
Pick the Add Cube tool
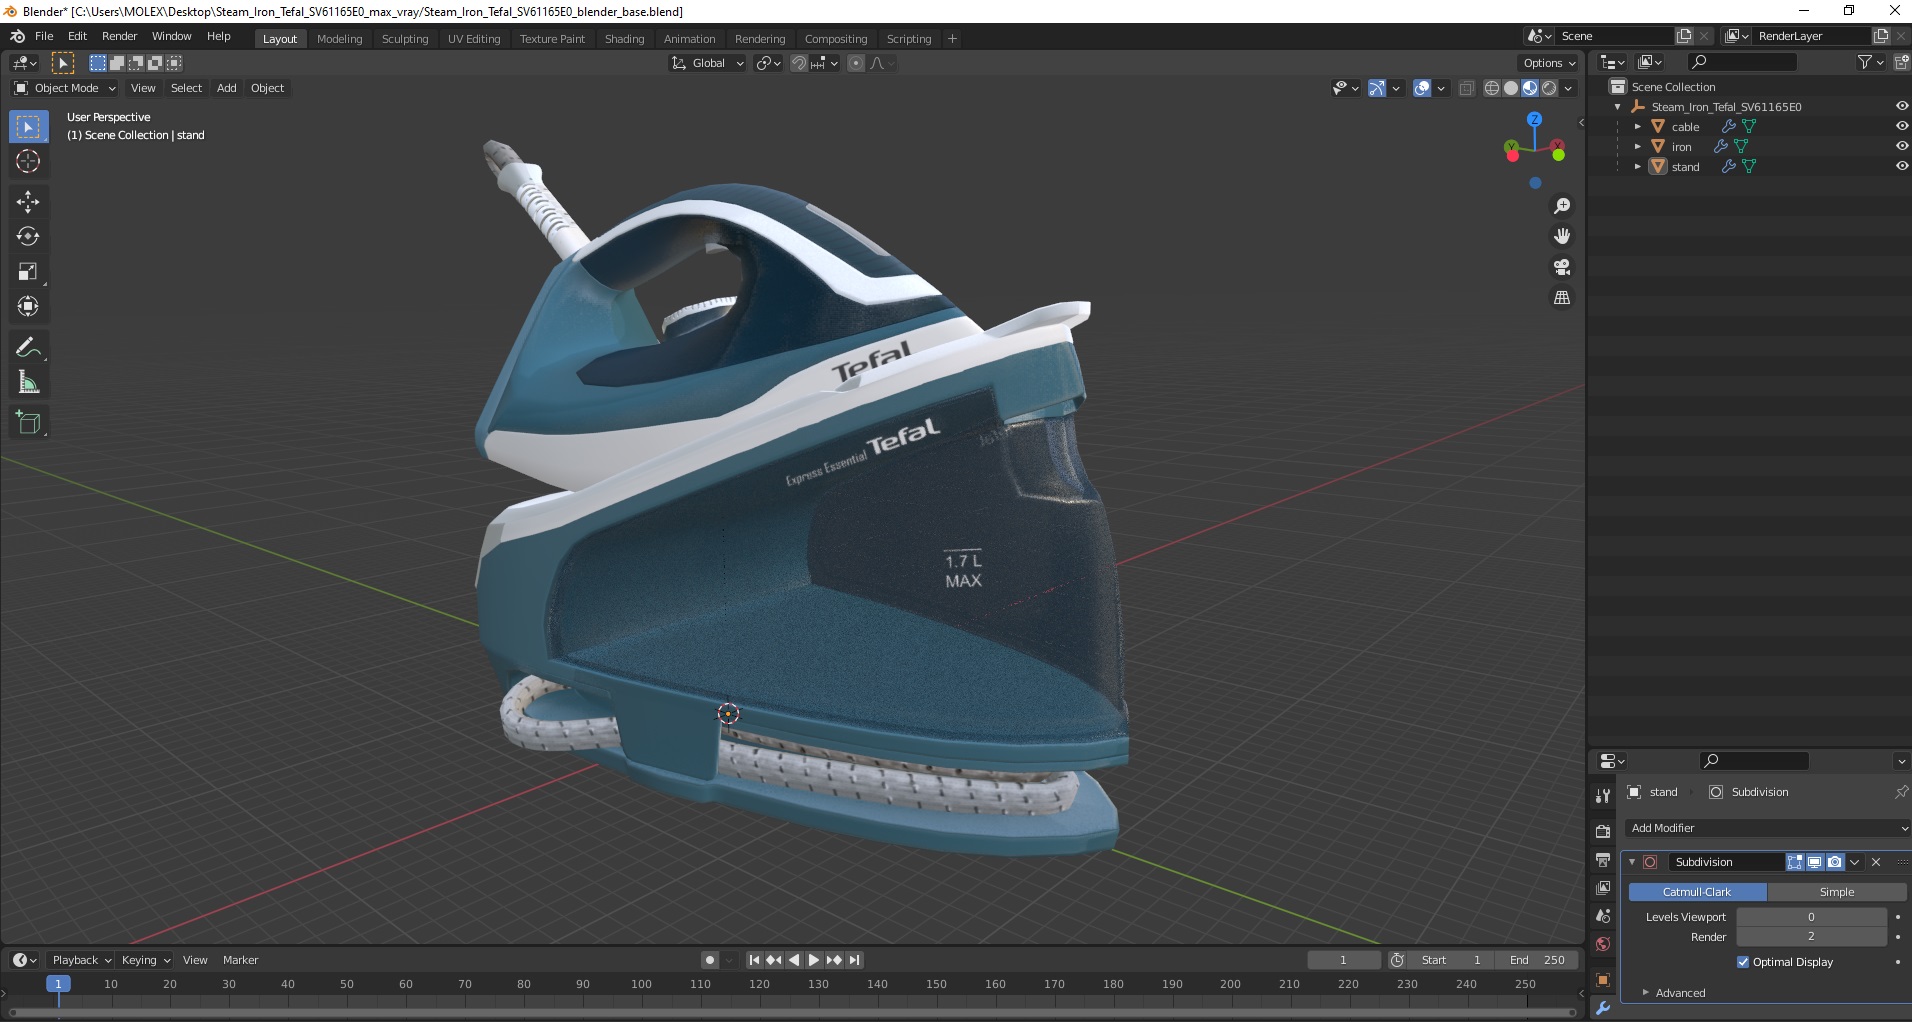pyautogui.click(x=28, y=423)
